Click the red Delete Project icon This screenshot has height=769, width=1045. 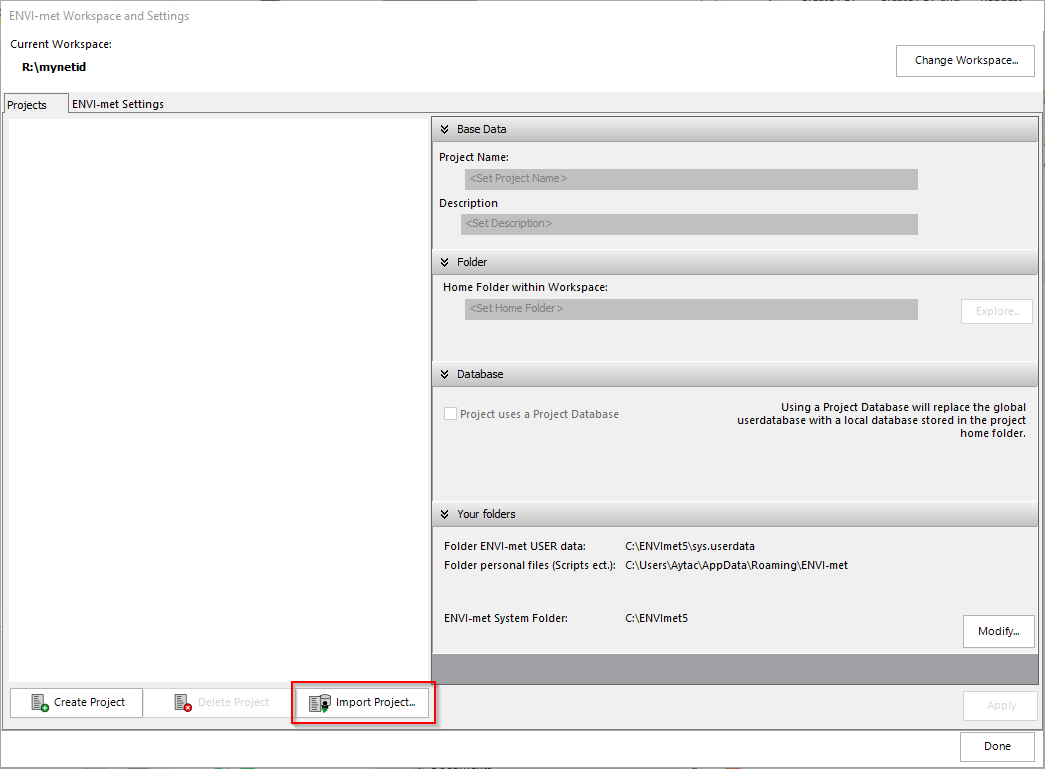(x=183, y=702)
